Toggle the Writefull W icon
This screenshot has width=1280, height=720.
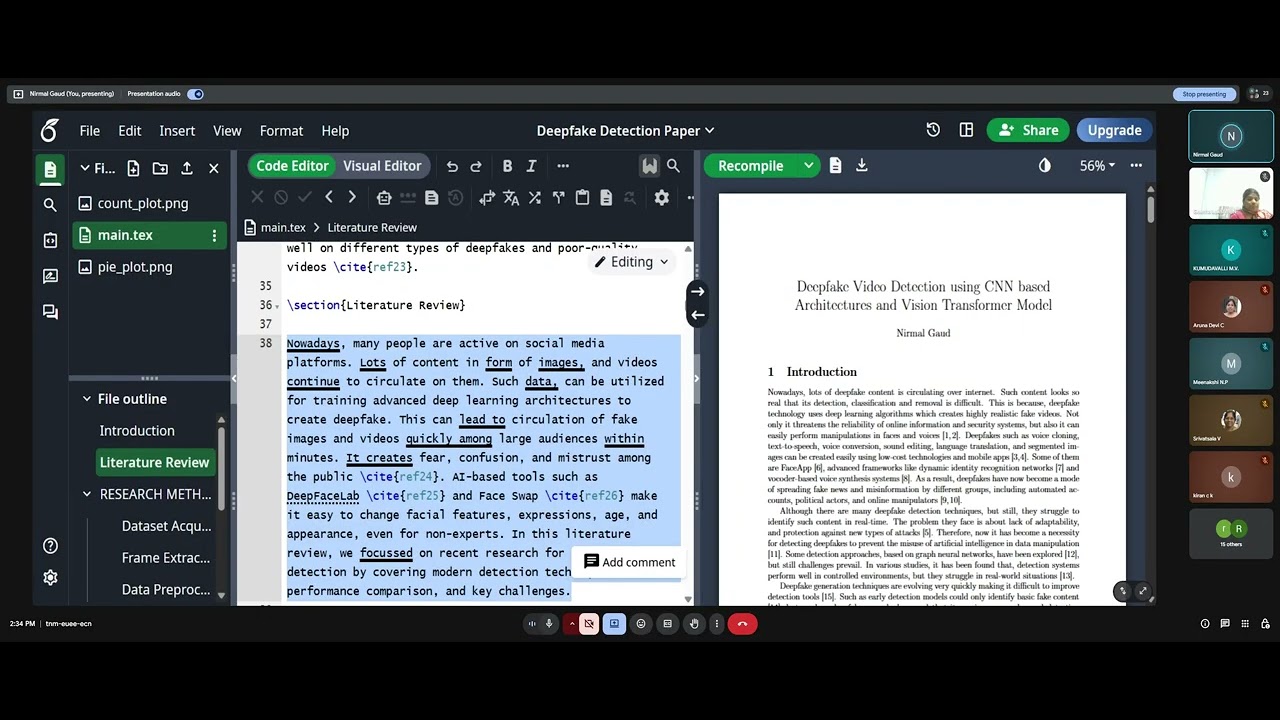tap(650, 166)
